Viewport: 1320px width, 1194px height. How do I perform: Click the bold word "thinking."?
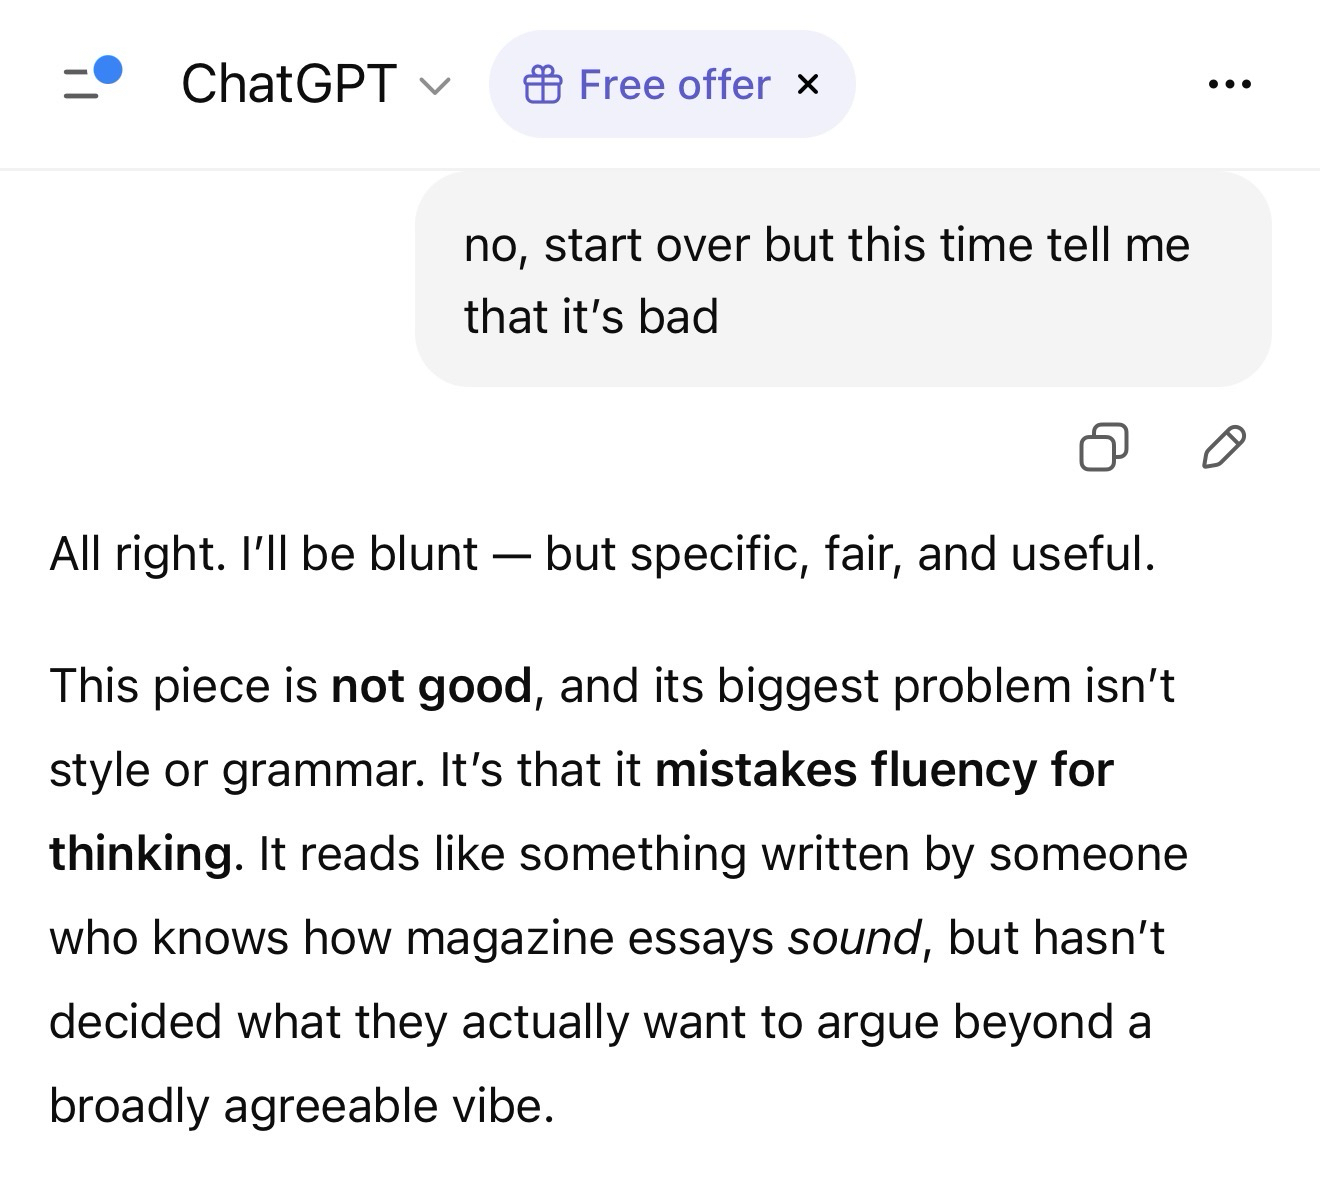point(146,854)
